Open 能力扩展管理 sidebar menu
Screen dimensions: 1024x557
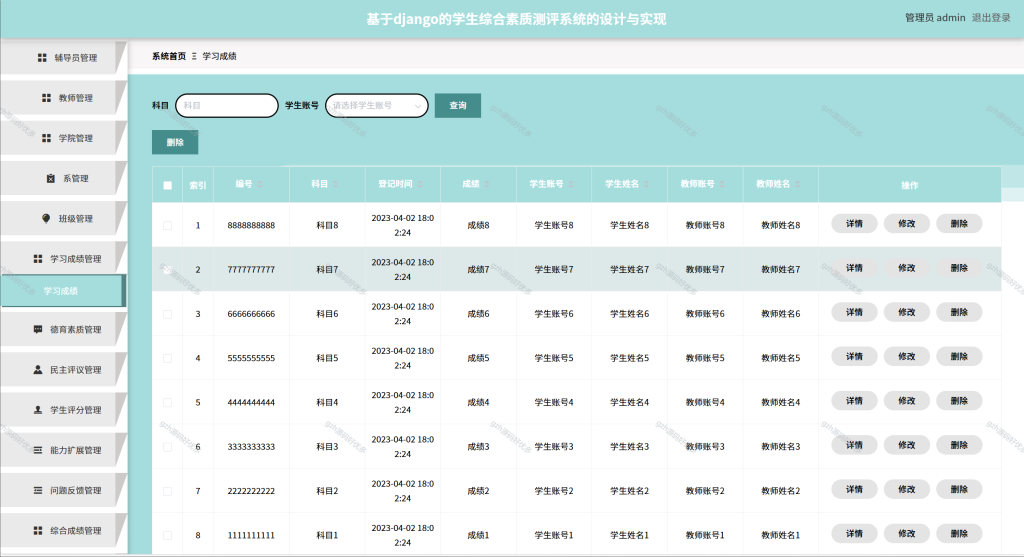pyautogui.click(x=63, y=451)
